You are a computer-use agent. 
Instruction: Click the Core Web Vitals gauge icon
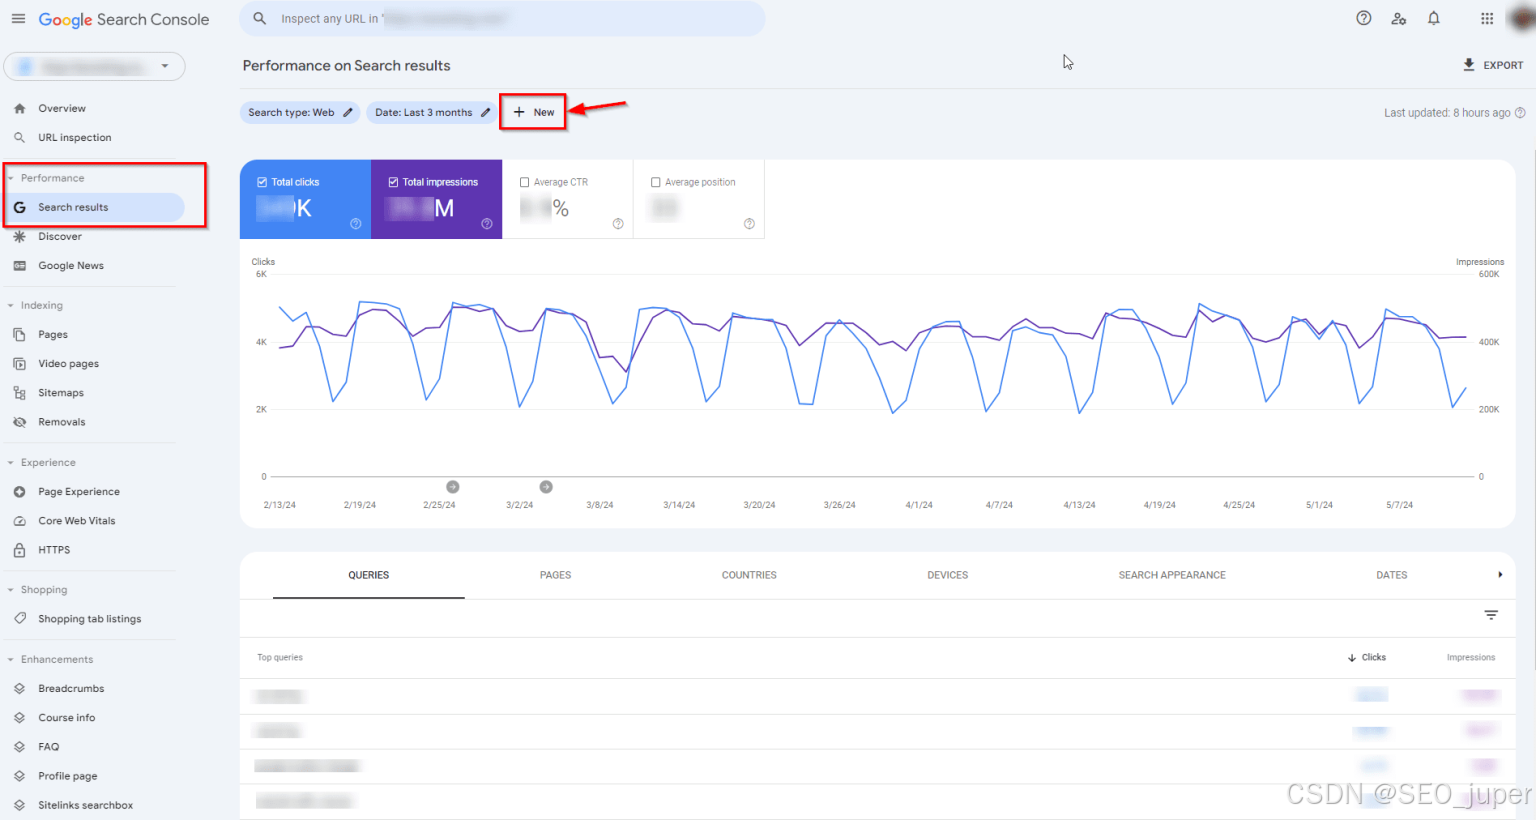pos(19,521)
